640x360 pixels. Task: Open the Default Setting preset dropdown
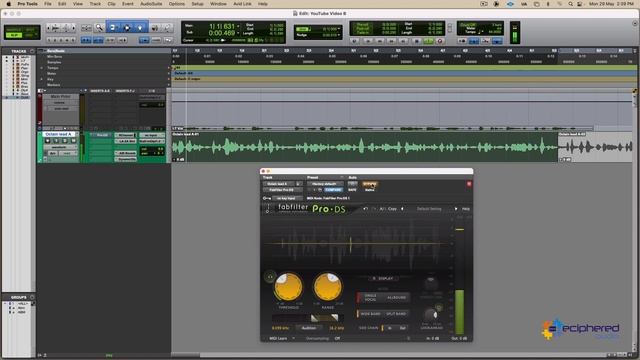(429, 209)
